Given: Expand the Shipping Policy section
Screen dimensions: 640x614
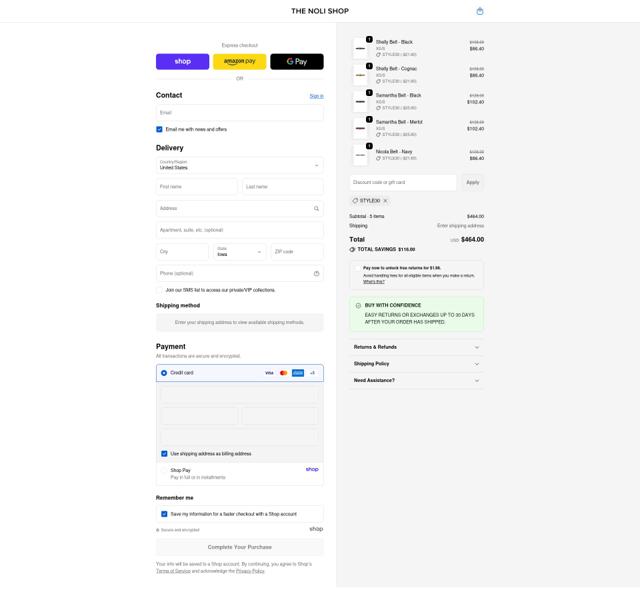Looking at the screenshot, I should pos(416,364).
